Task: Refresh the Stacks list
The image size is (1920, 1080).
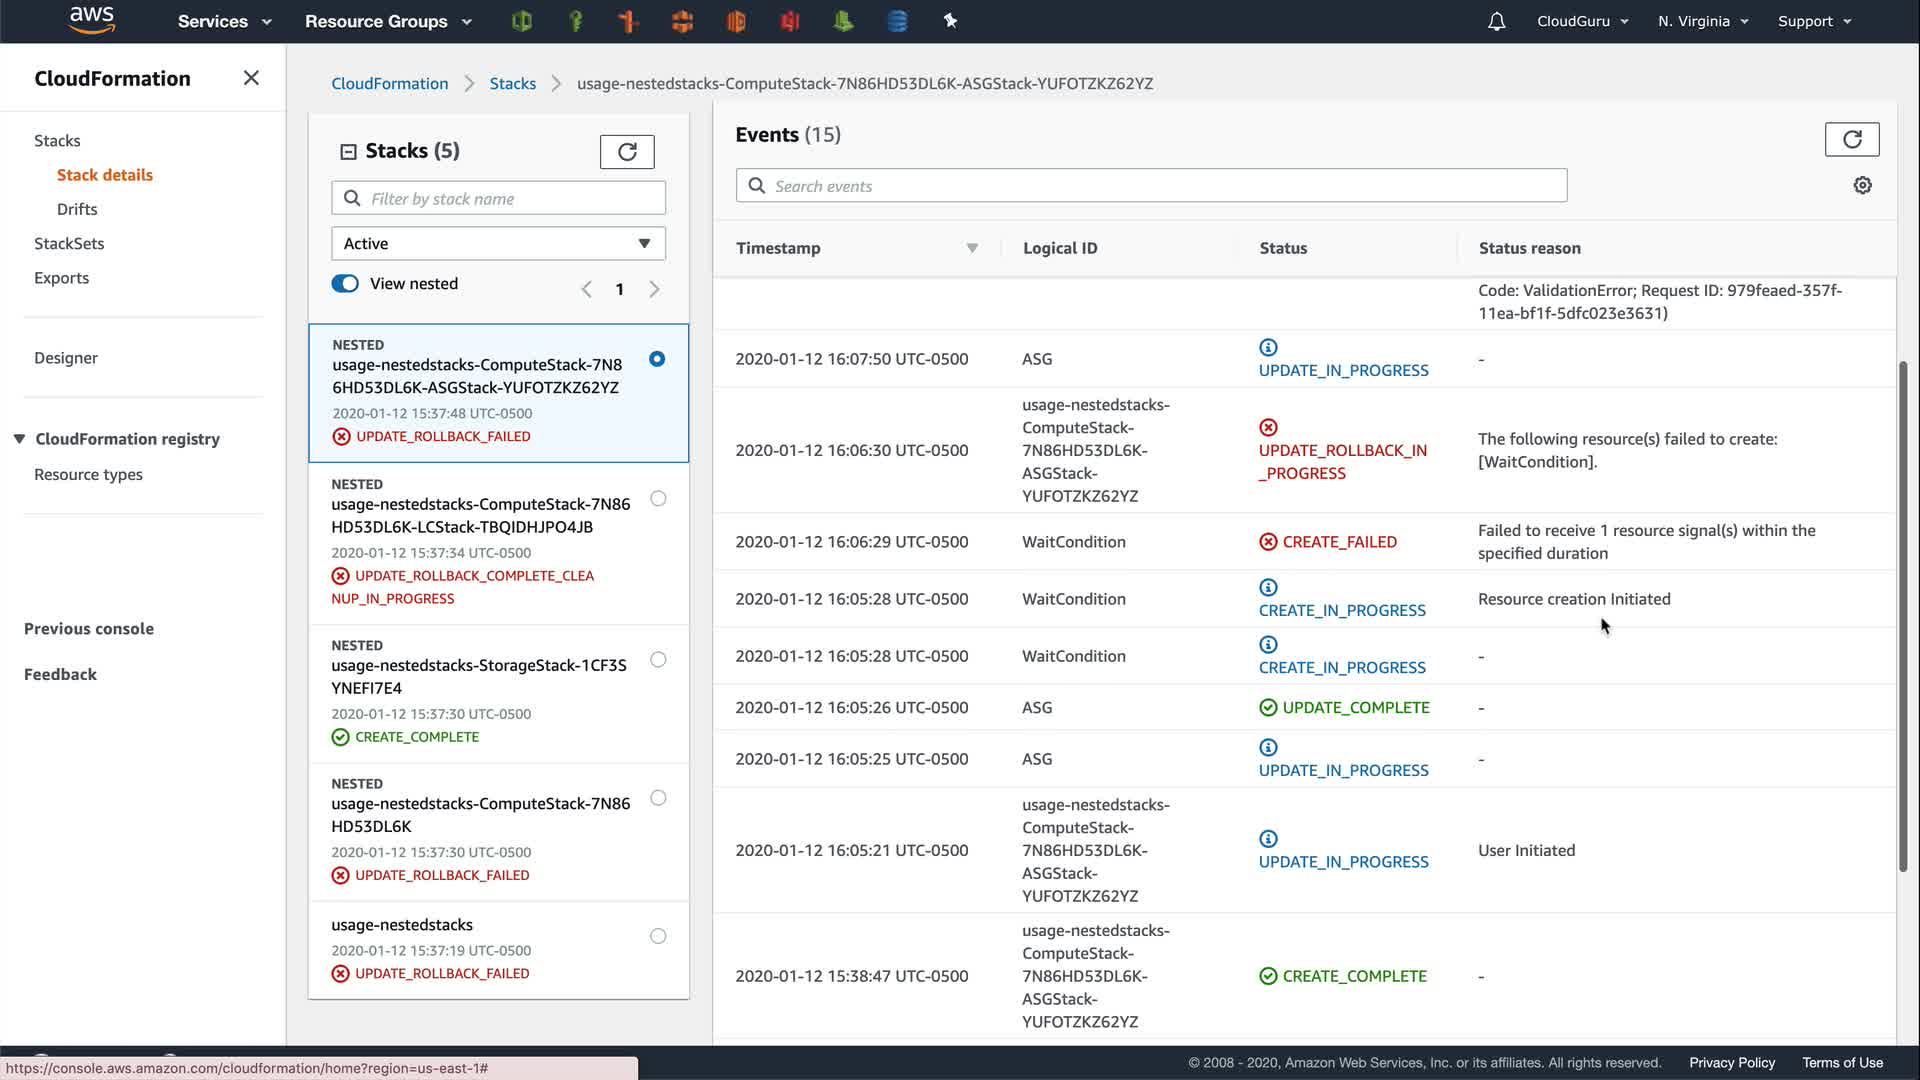Action: point(627,152)
